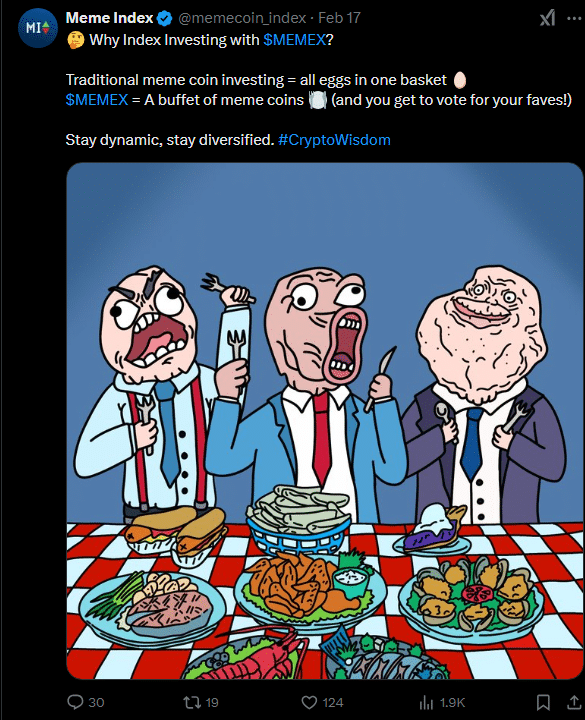Open the three-dot more options menu
The image size is (585, 720).
click(574, 18)
